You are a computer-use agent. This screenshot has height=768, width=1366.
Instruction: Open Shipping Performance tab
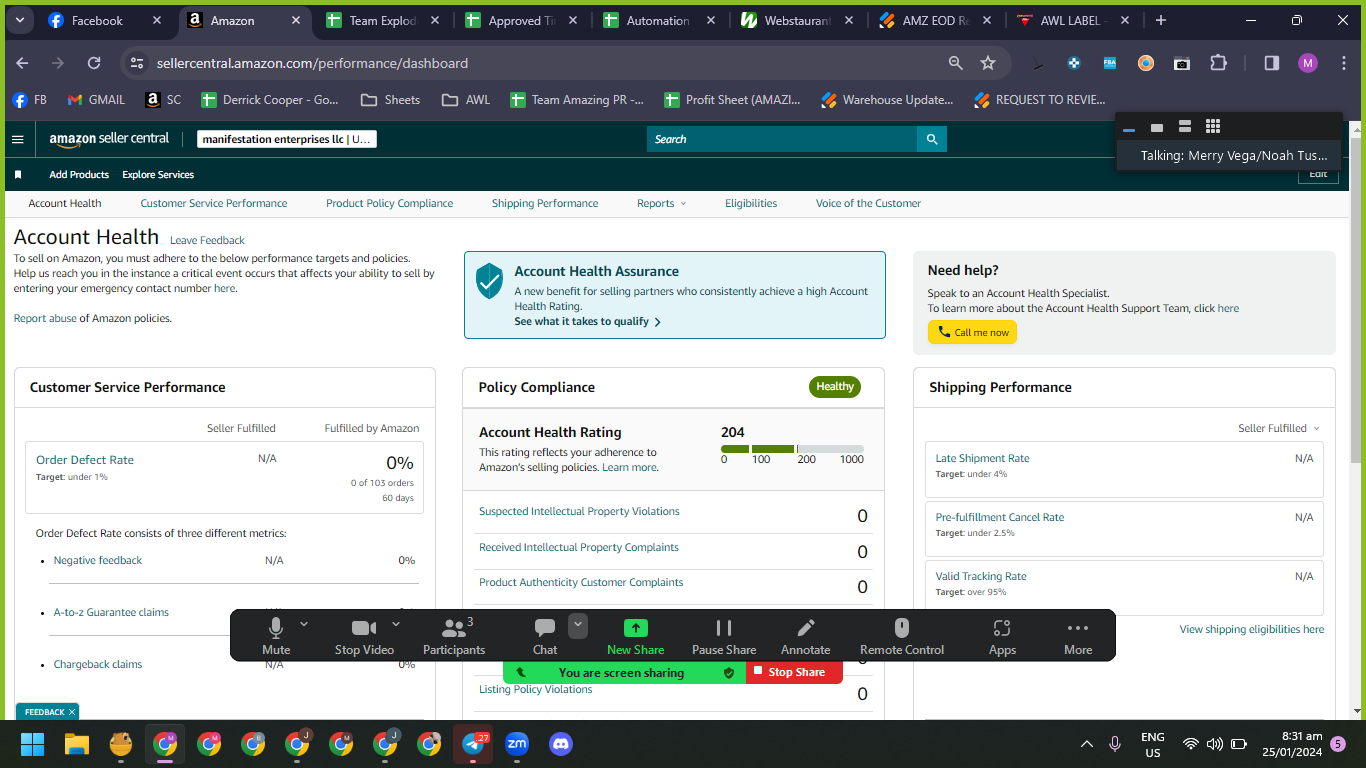[x=545, y=203]
